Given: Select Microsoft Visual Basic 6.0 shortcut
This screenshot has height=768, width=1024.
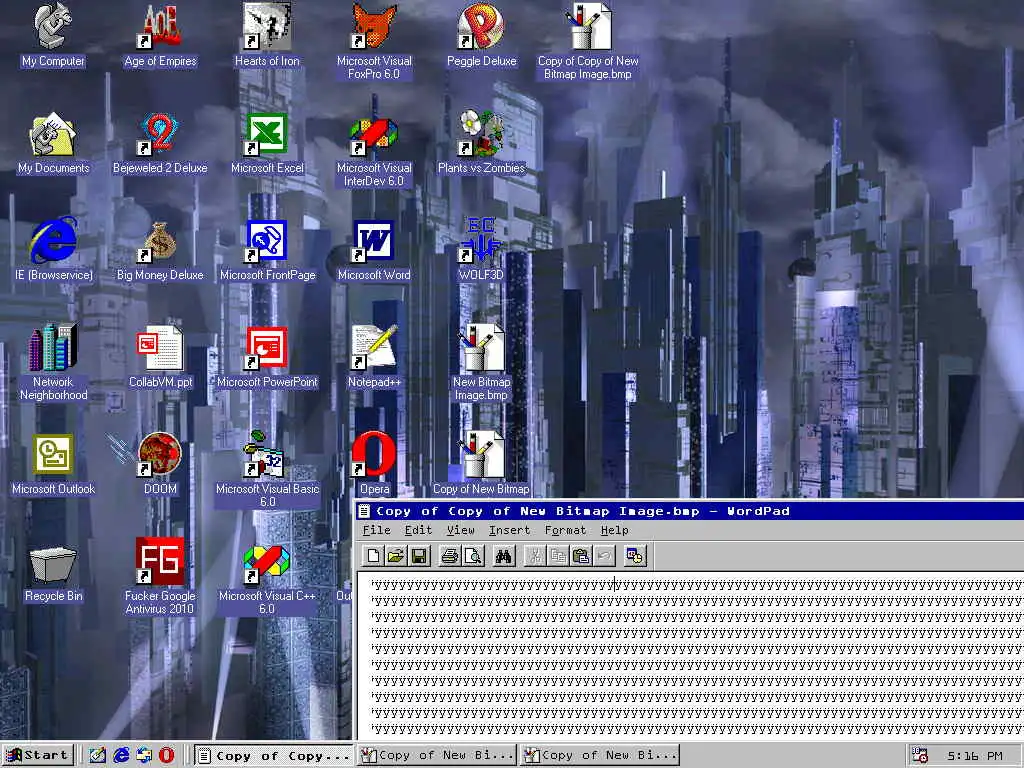Looking at the screenshot, I should click(x=266, y=470).
